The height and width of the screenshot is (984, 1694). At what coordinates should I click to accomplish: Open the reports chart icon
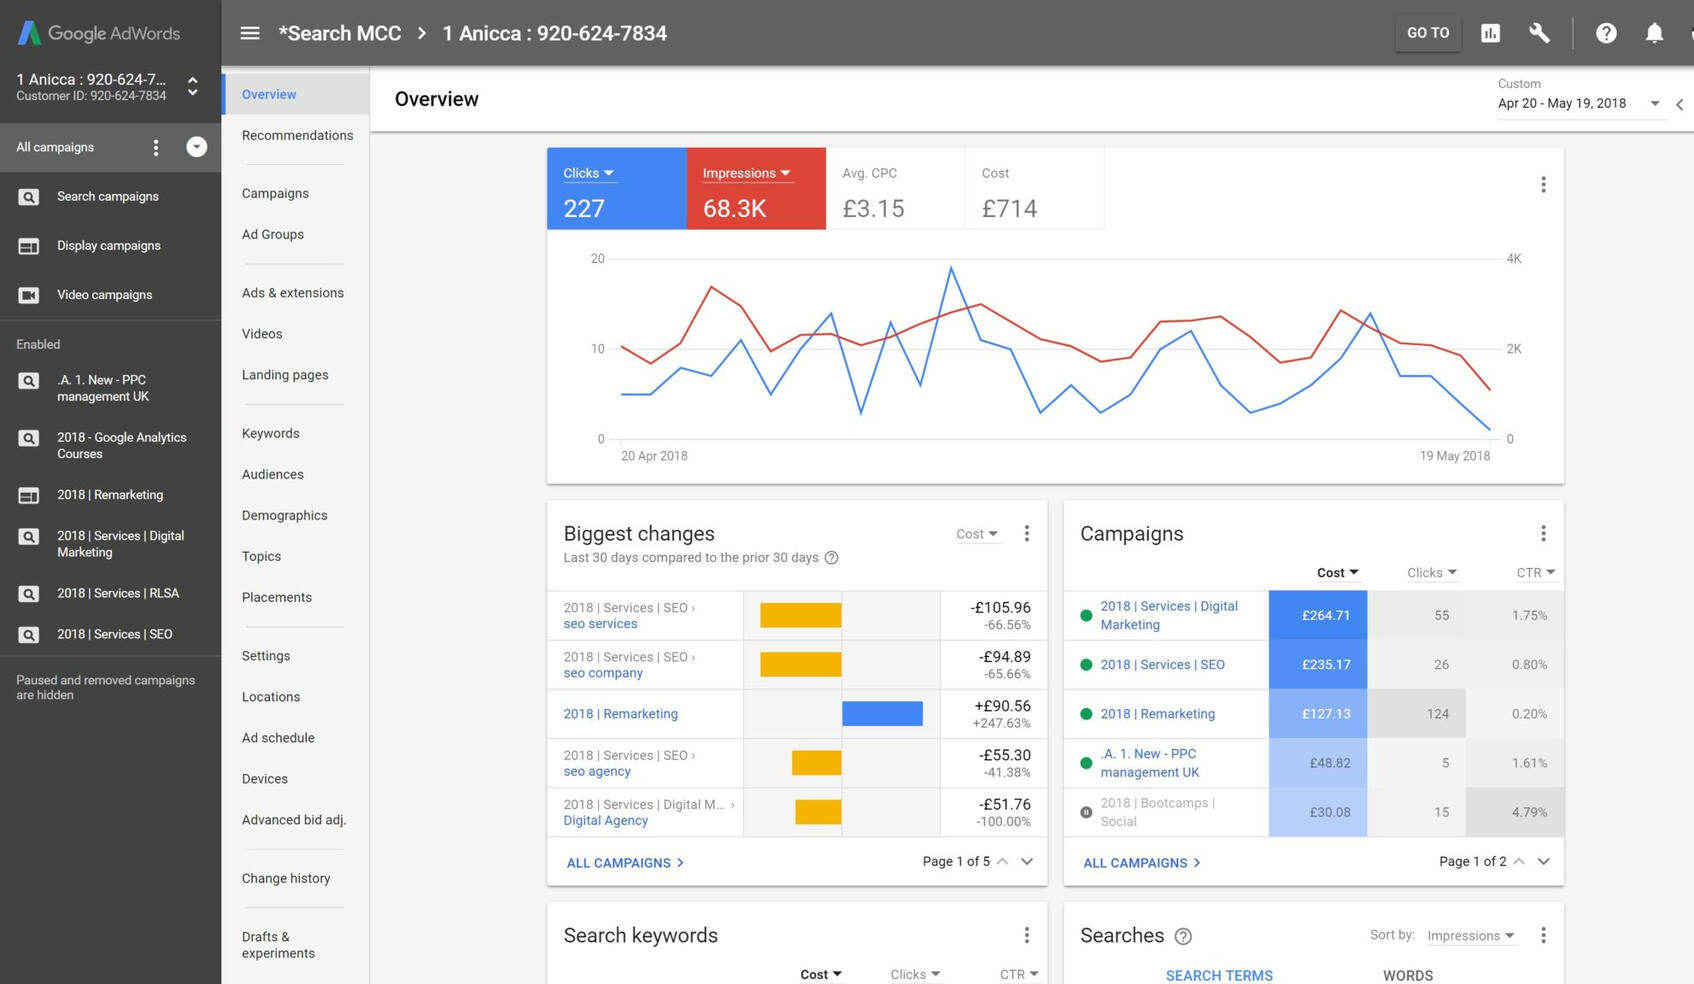[1490, 33]
